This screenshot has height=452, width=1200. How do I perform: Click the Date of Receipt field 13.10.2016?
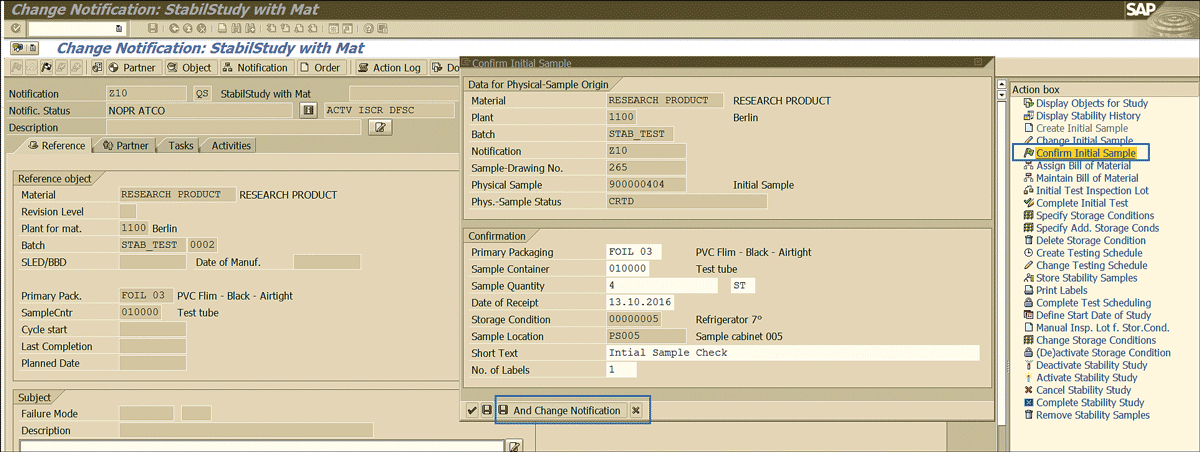(x=640, y=303)
